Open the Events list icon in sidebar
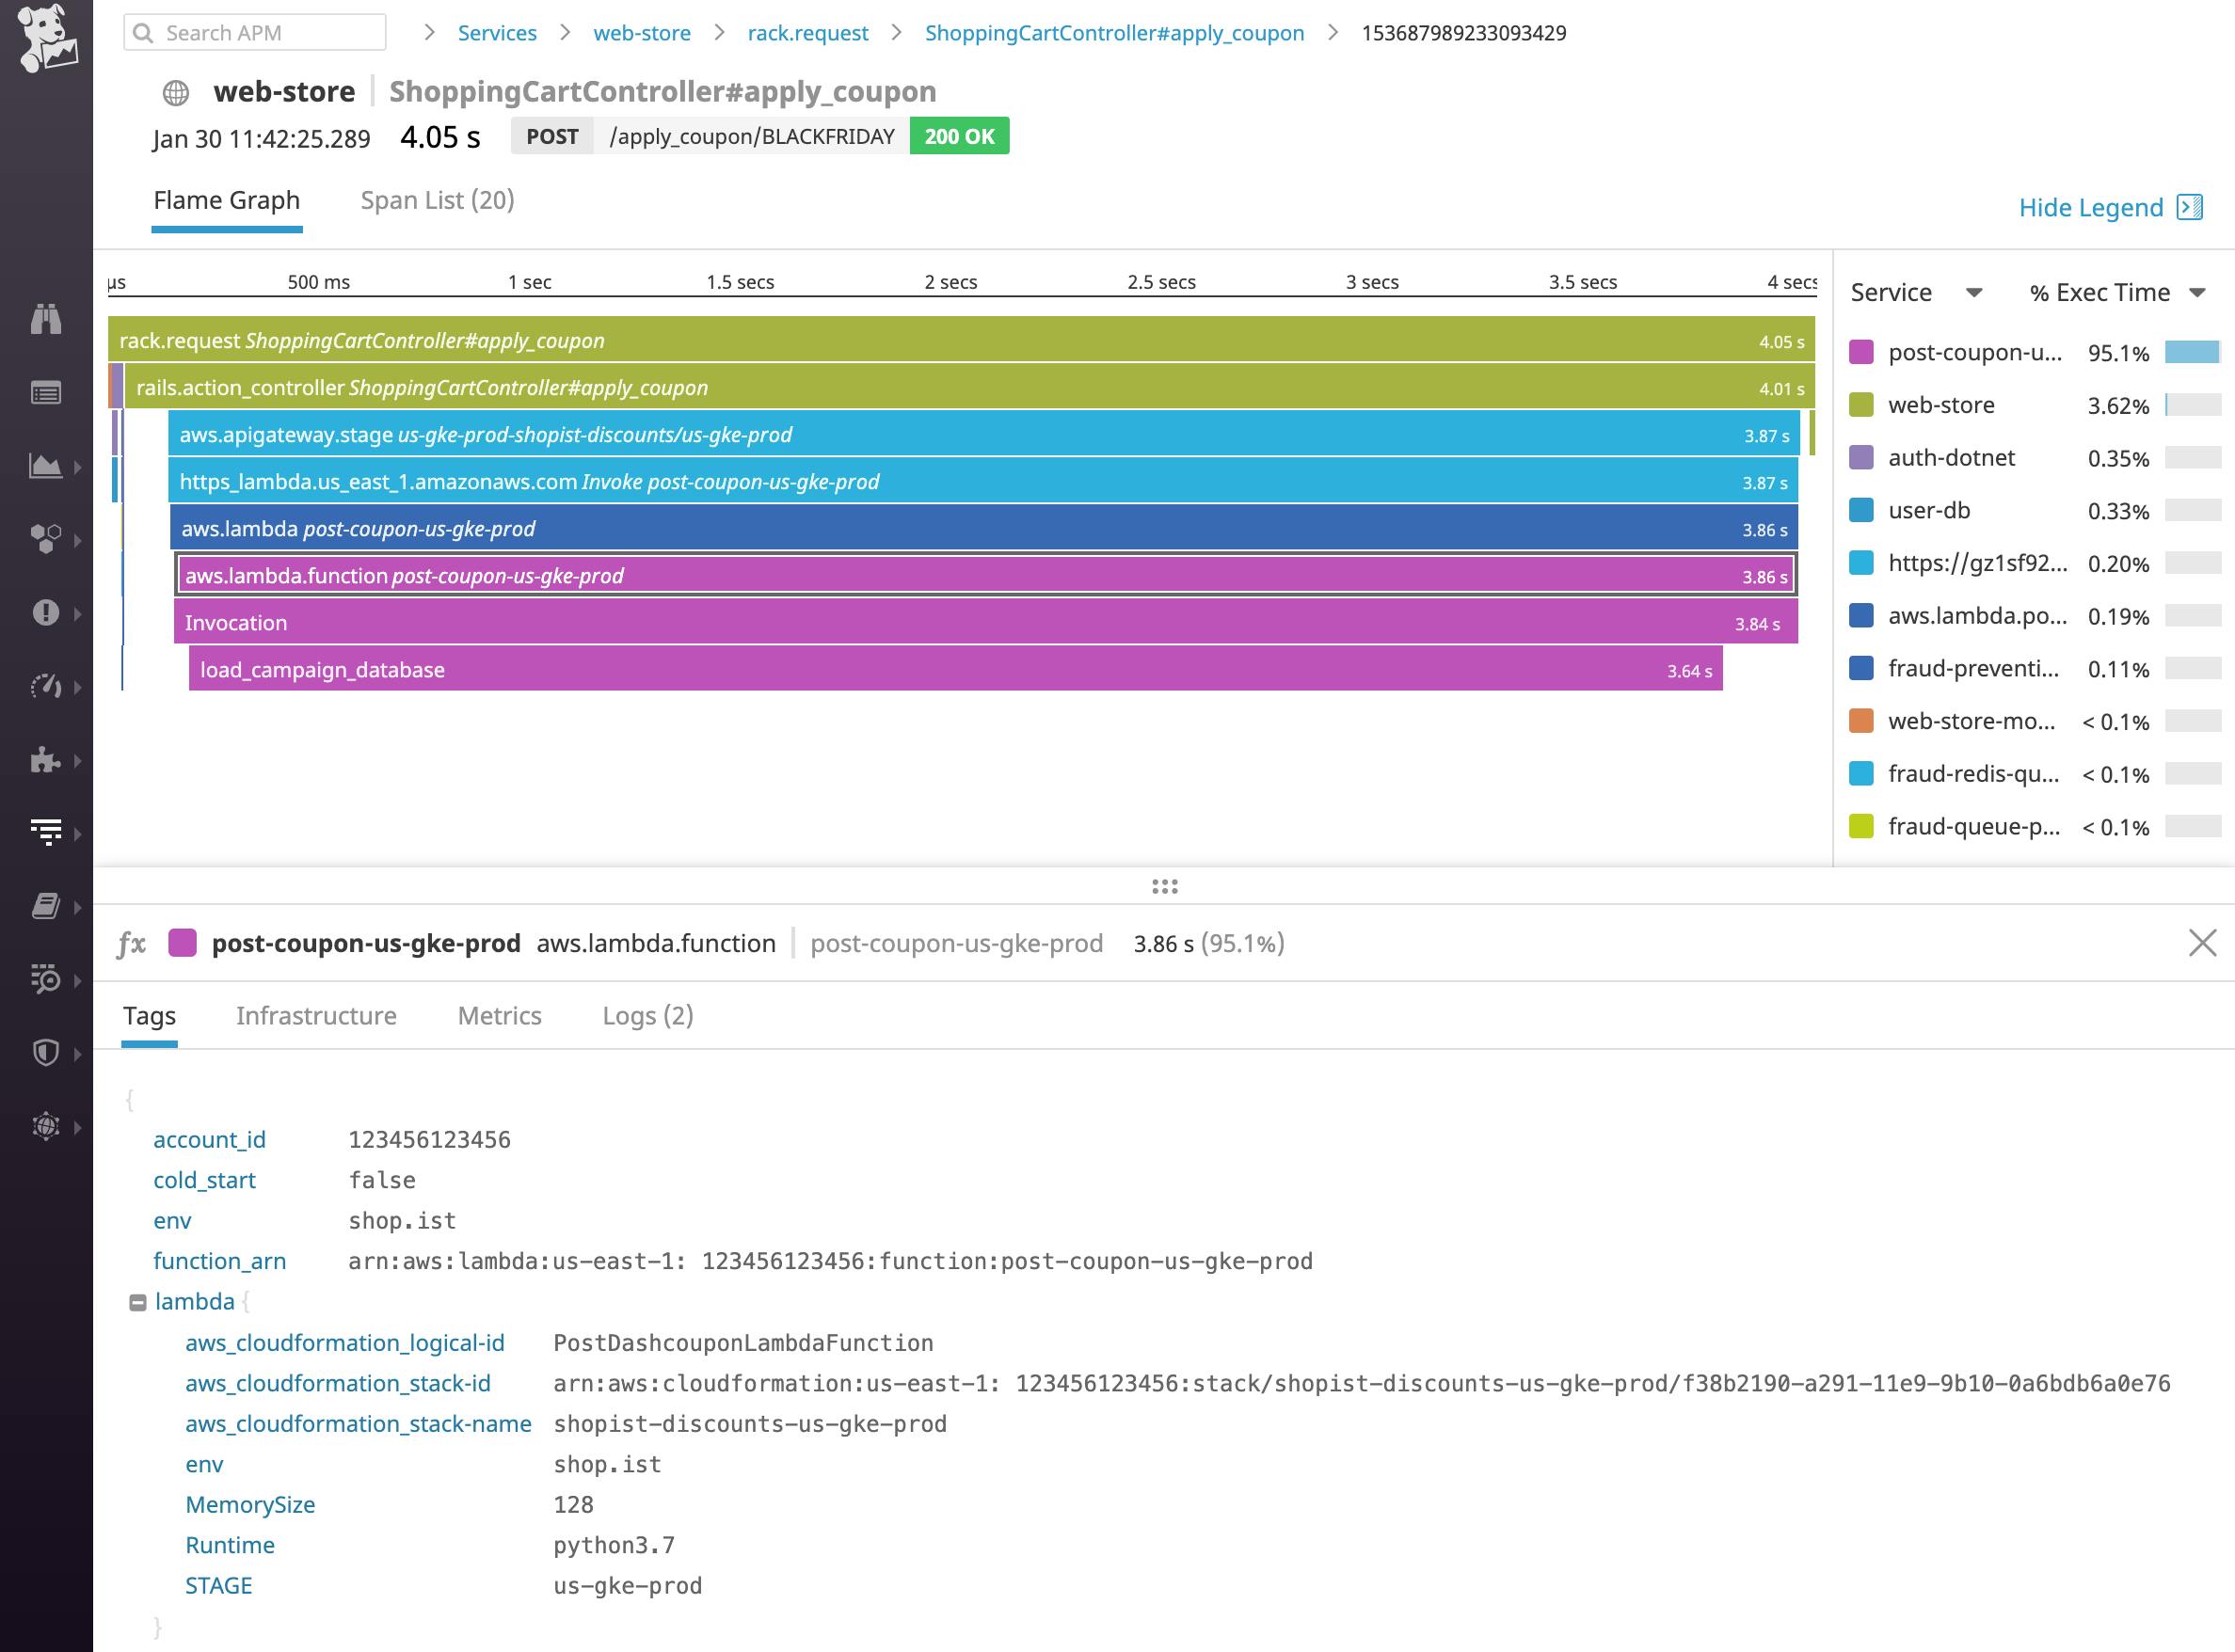Viewport: 2235px width, 1652px height. click(48, 392)
